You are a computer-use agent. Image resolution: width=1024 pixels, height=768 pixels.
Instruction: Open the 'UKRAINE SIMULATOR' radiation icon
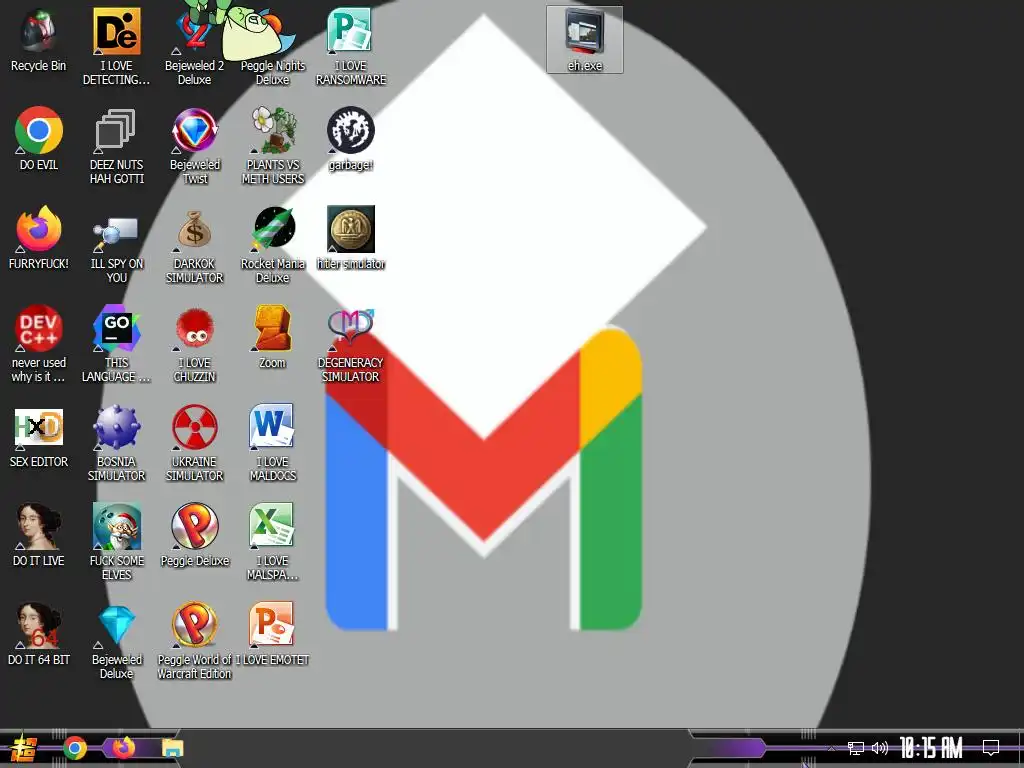click(194, 443)
